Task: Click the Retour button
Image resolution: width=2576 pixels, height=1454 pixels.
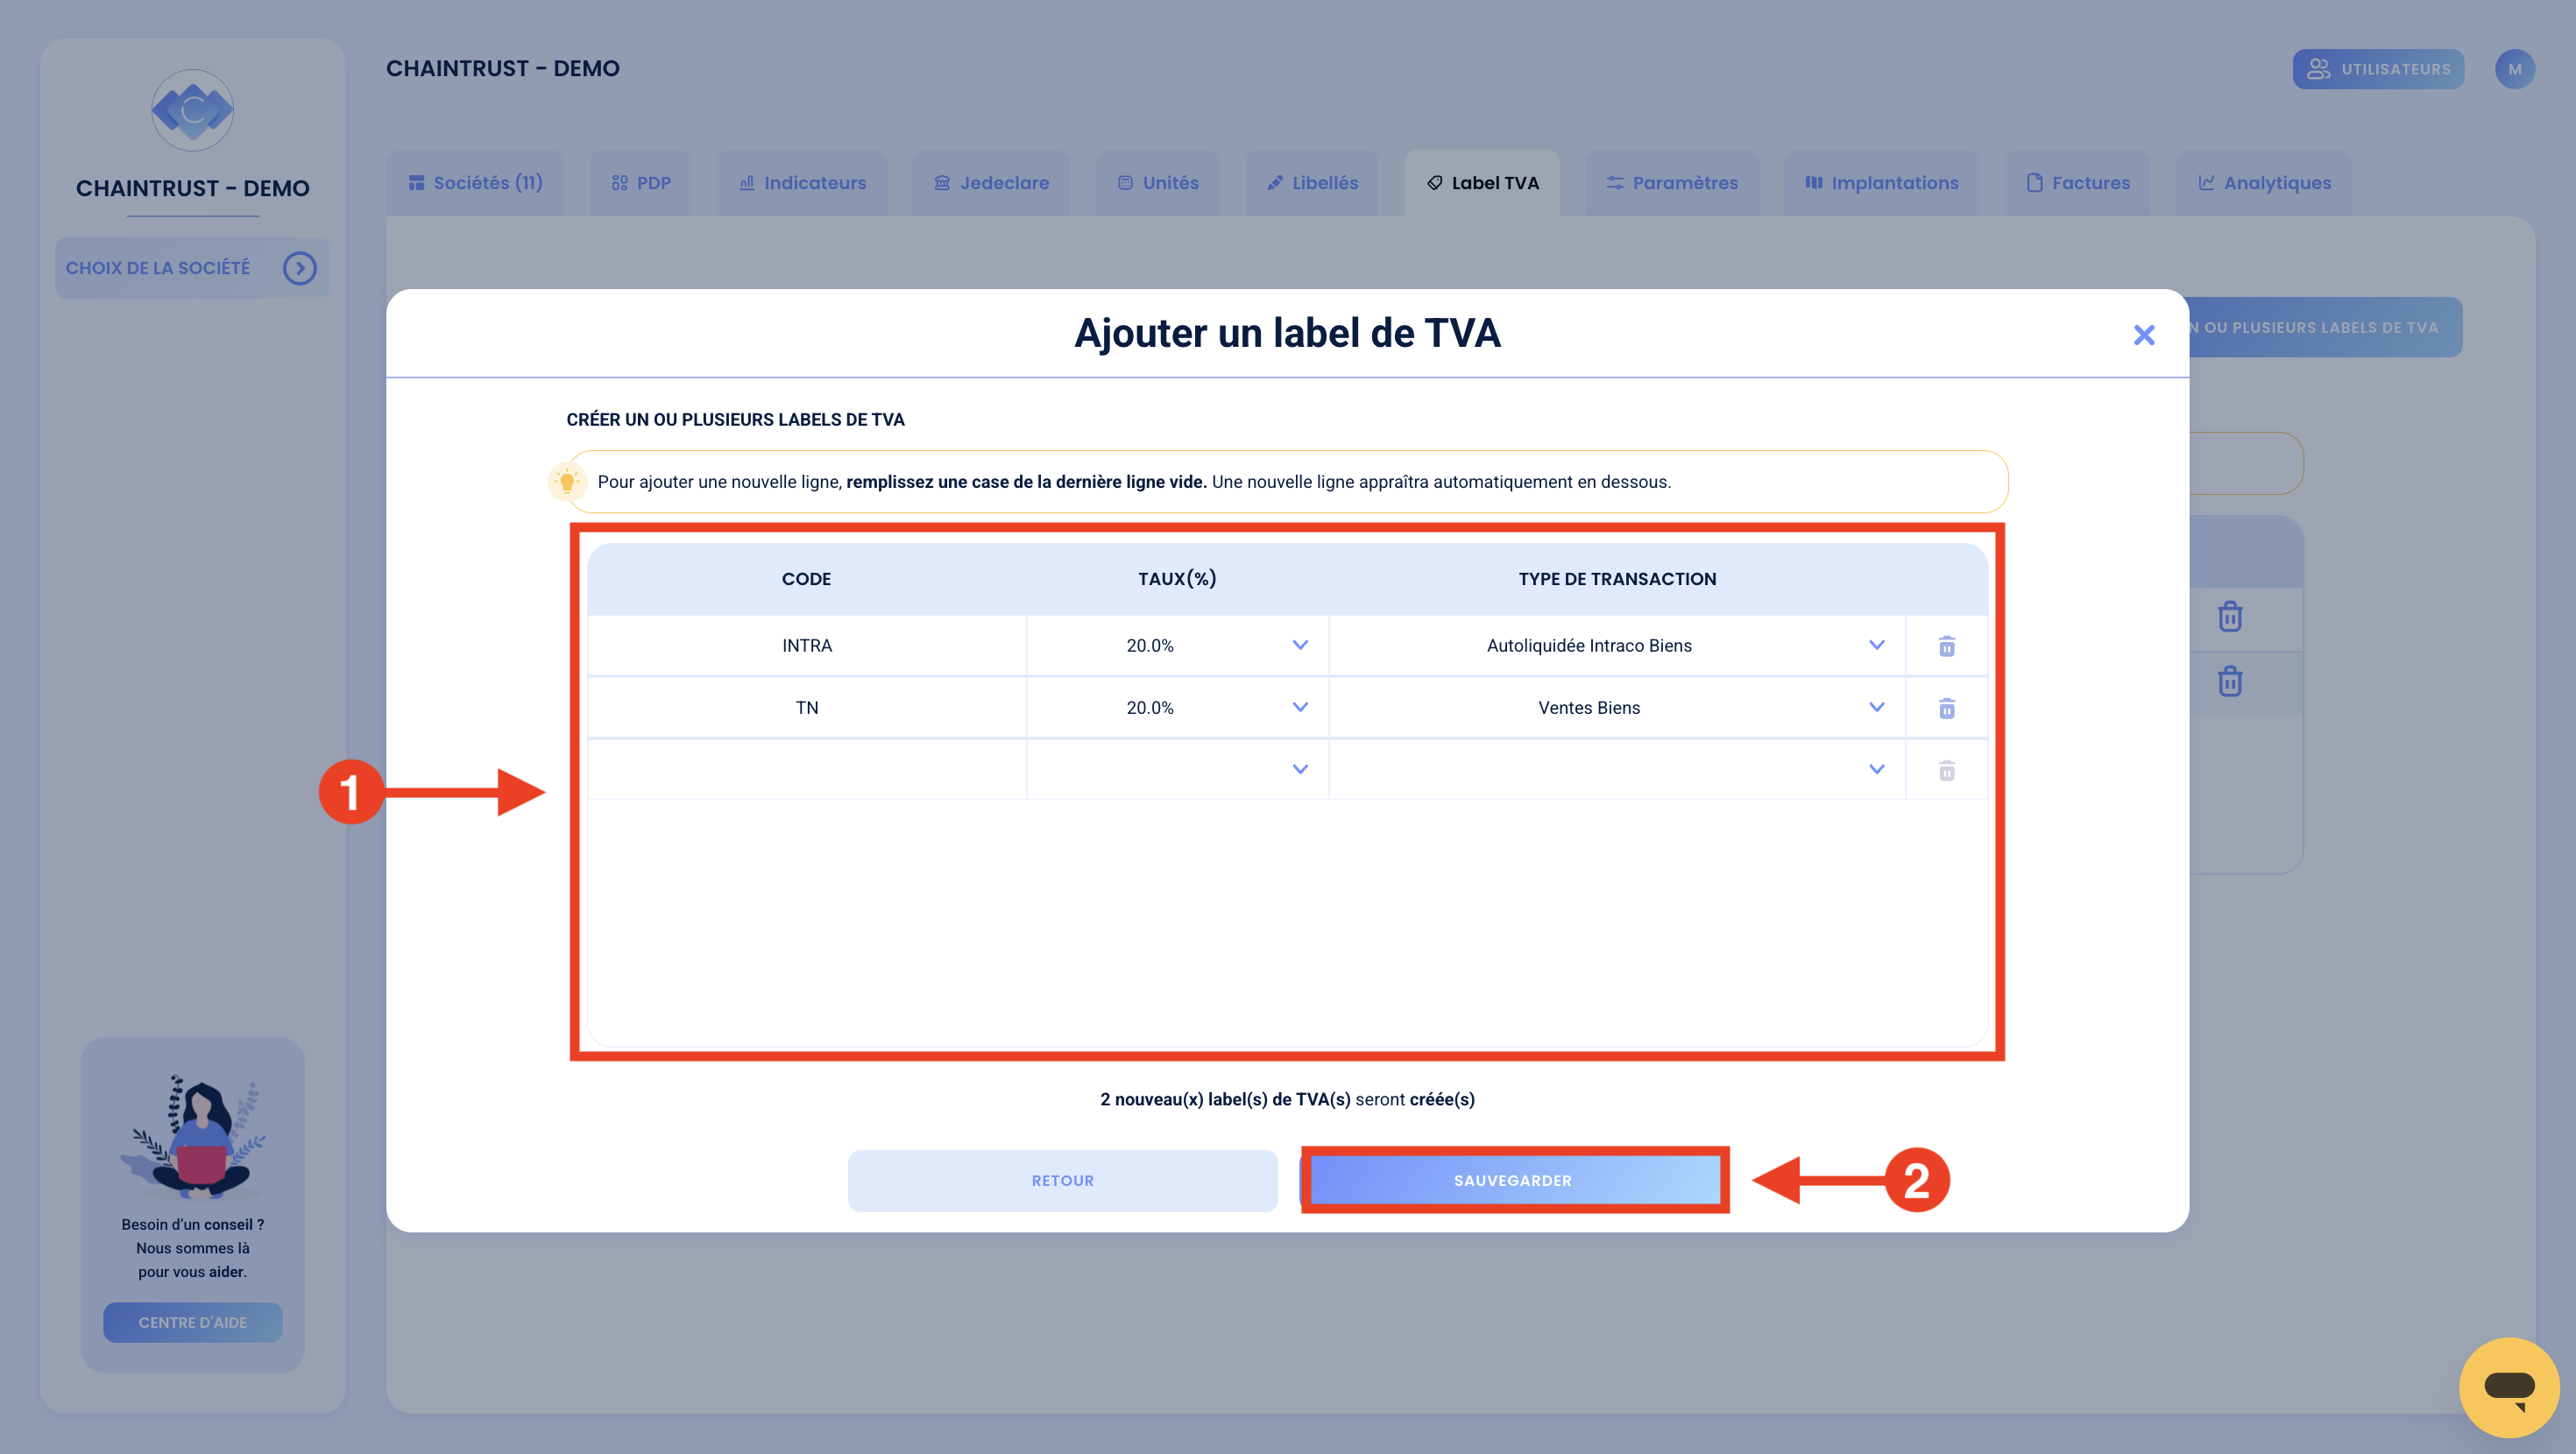Action: click(1062, 1180)
